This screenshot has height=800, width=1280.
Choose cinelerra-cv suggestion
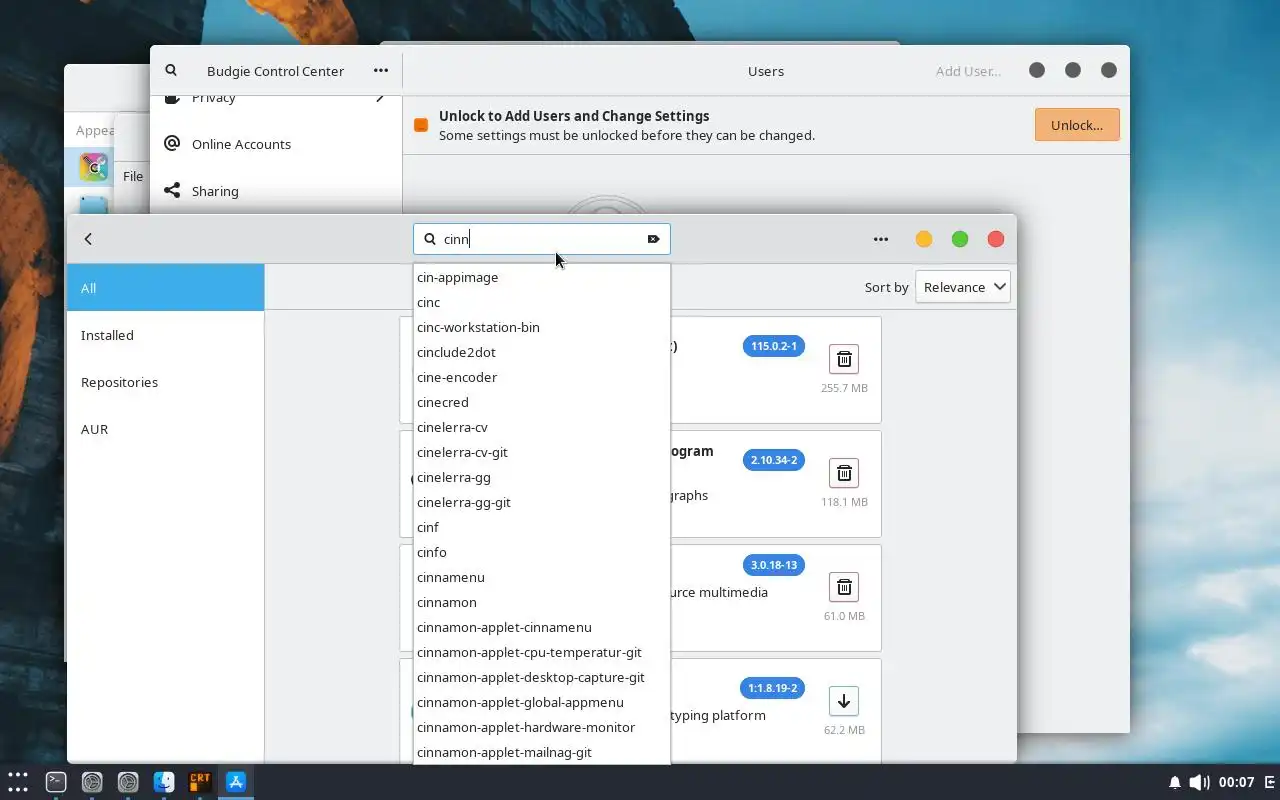[541, 427]
